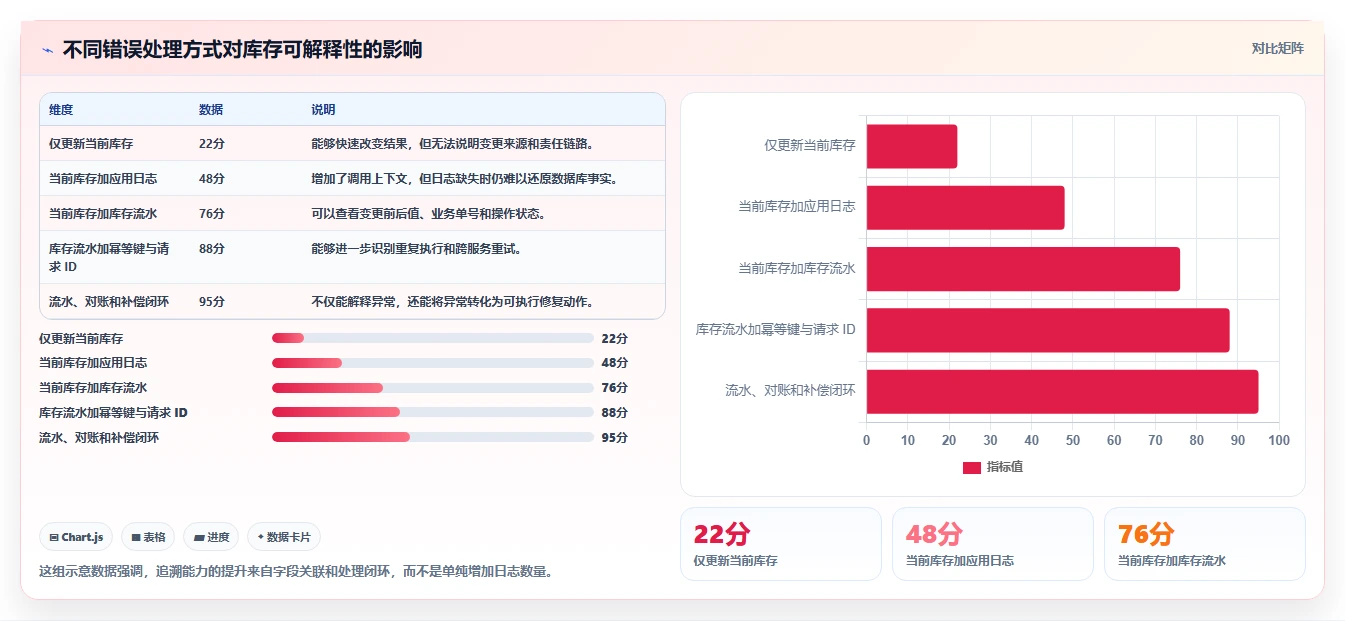Click the 维度 column header
Viewport: 1345px width, 621px height.
tap(61, 110)
